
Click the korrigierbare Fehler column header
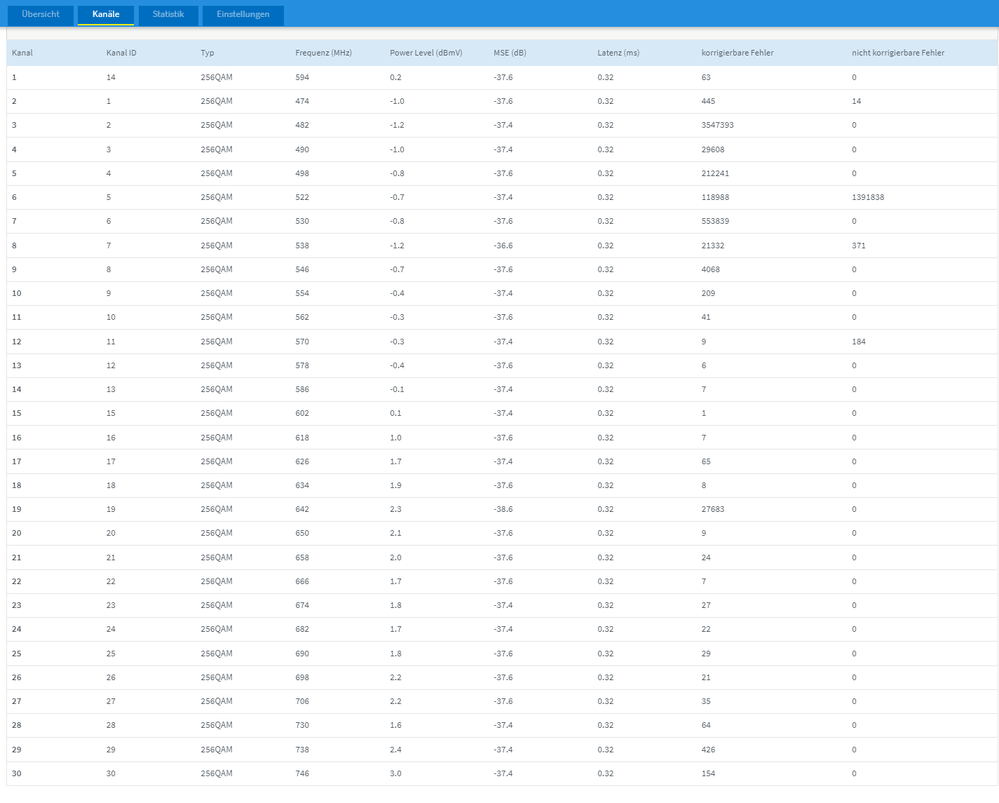[x=737, y=53]
